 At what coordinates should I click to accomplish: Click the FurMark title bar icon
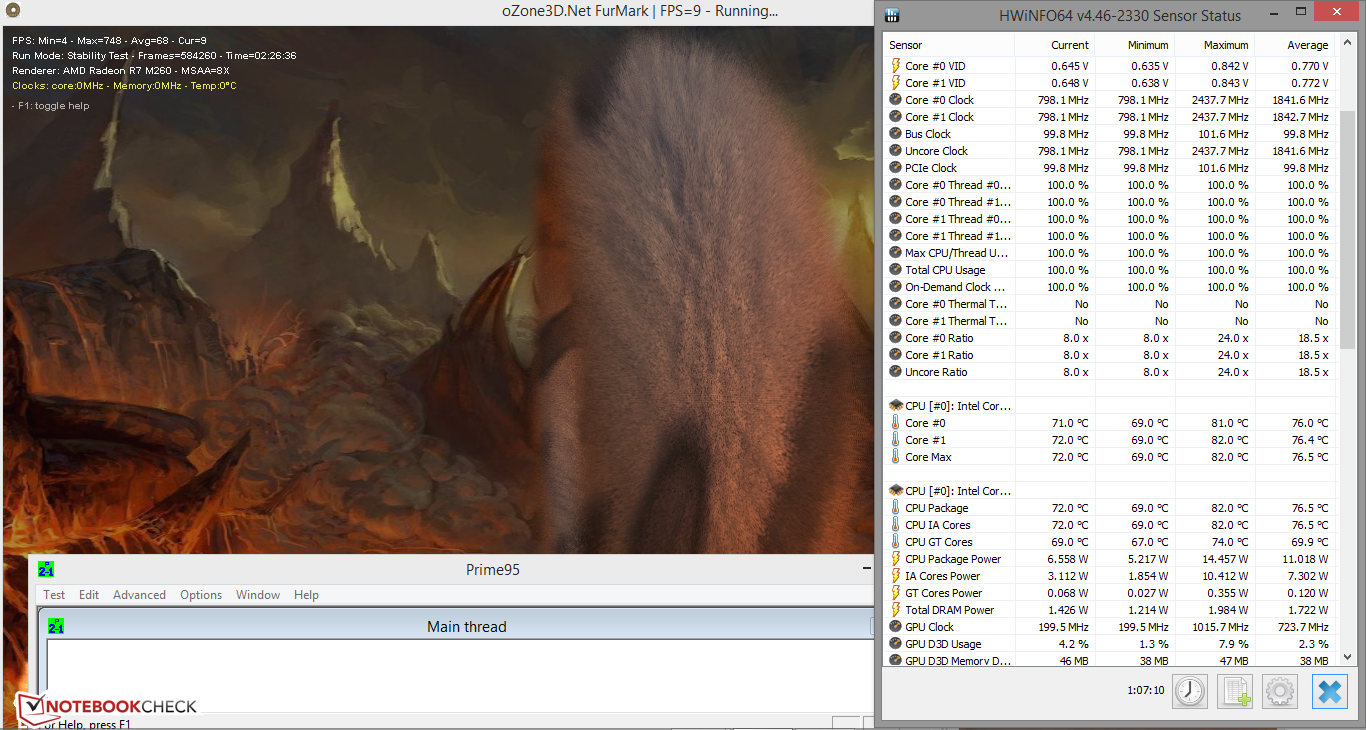coord(12,11)
